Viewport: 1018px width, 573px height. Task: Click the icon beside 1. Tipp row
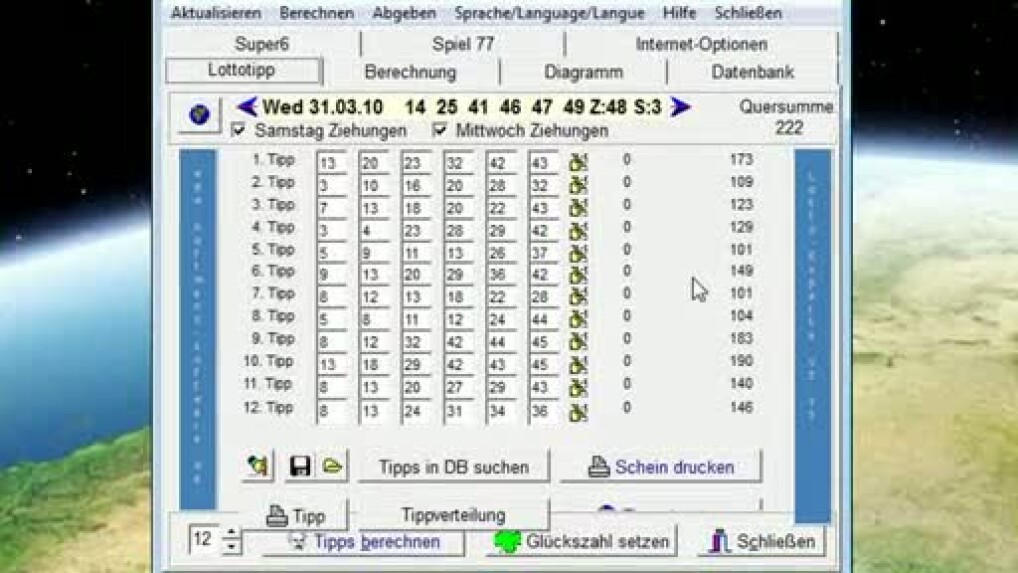[578, 162]
